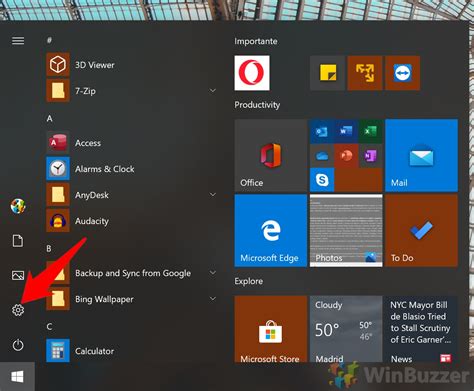Click the 'Importante' tile group title

pos(256,41)
